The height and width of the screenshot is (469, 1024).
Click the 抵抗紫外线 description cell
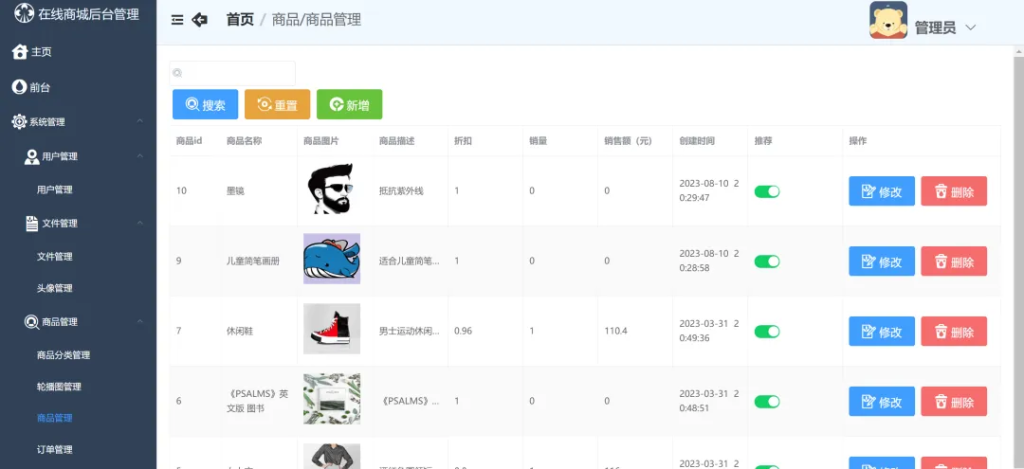click(x=401, y=191)
